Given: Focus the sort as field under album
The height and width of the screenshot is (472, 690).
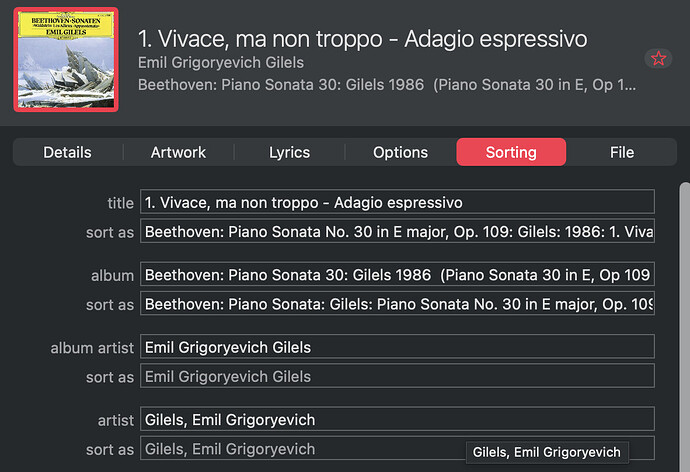Looking at the screenshot, I should pyautogui.click(x=397, y=304).
